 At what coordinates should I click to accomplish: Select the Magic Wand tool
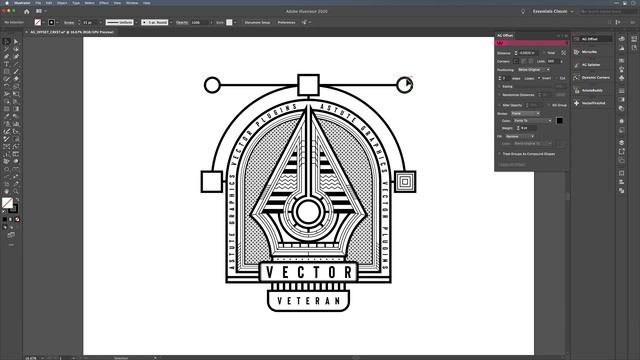pyautogui.click(x=6, y=49)
